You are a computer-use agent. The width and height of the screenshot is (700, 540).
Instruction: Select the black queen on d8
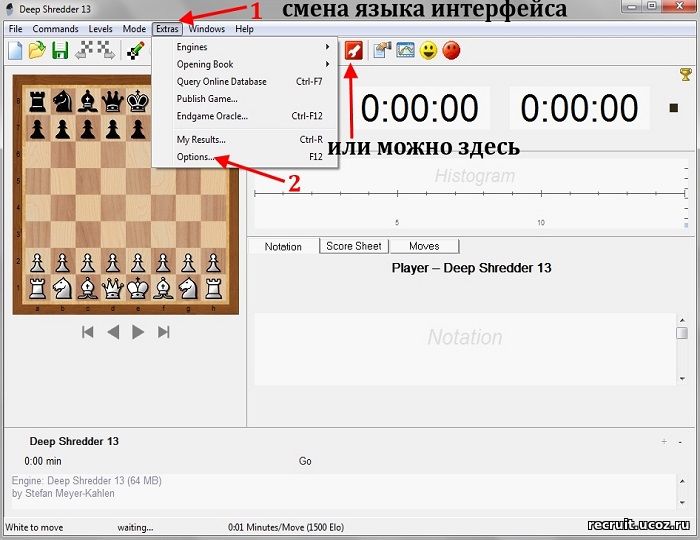coord(113,101)
